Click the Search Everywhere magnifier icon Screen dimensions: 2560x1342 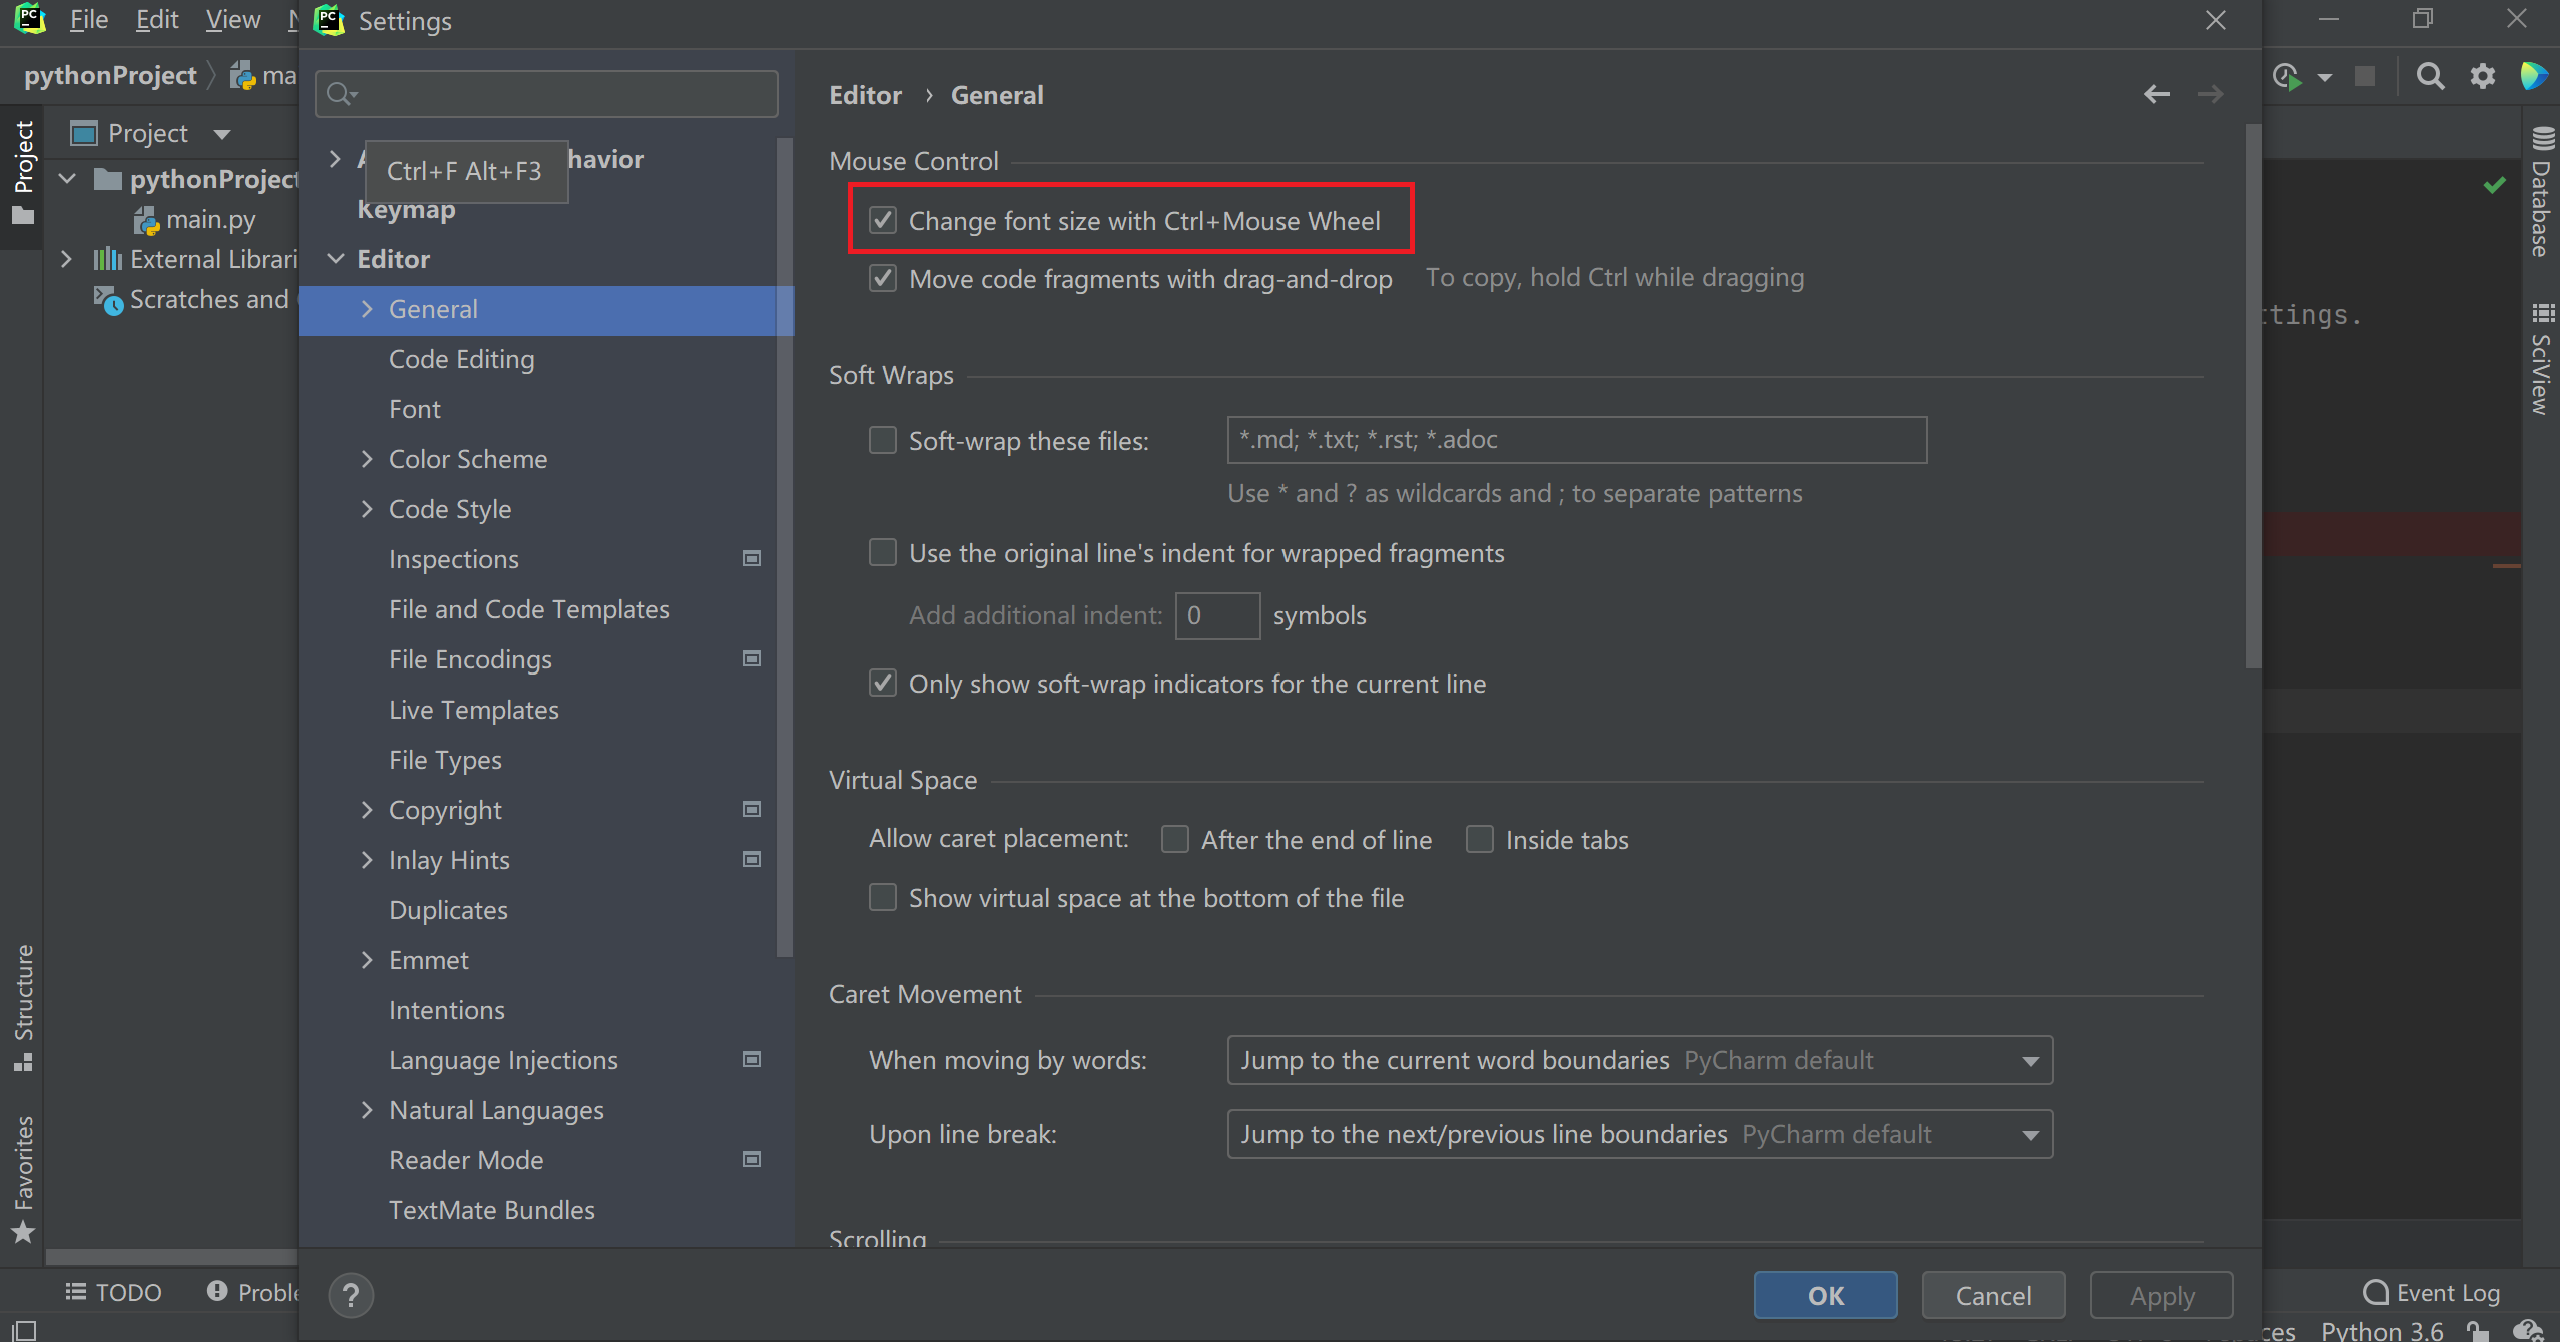coord(2430,76)
